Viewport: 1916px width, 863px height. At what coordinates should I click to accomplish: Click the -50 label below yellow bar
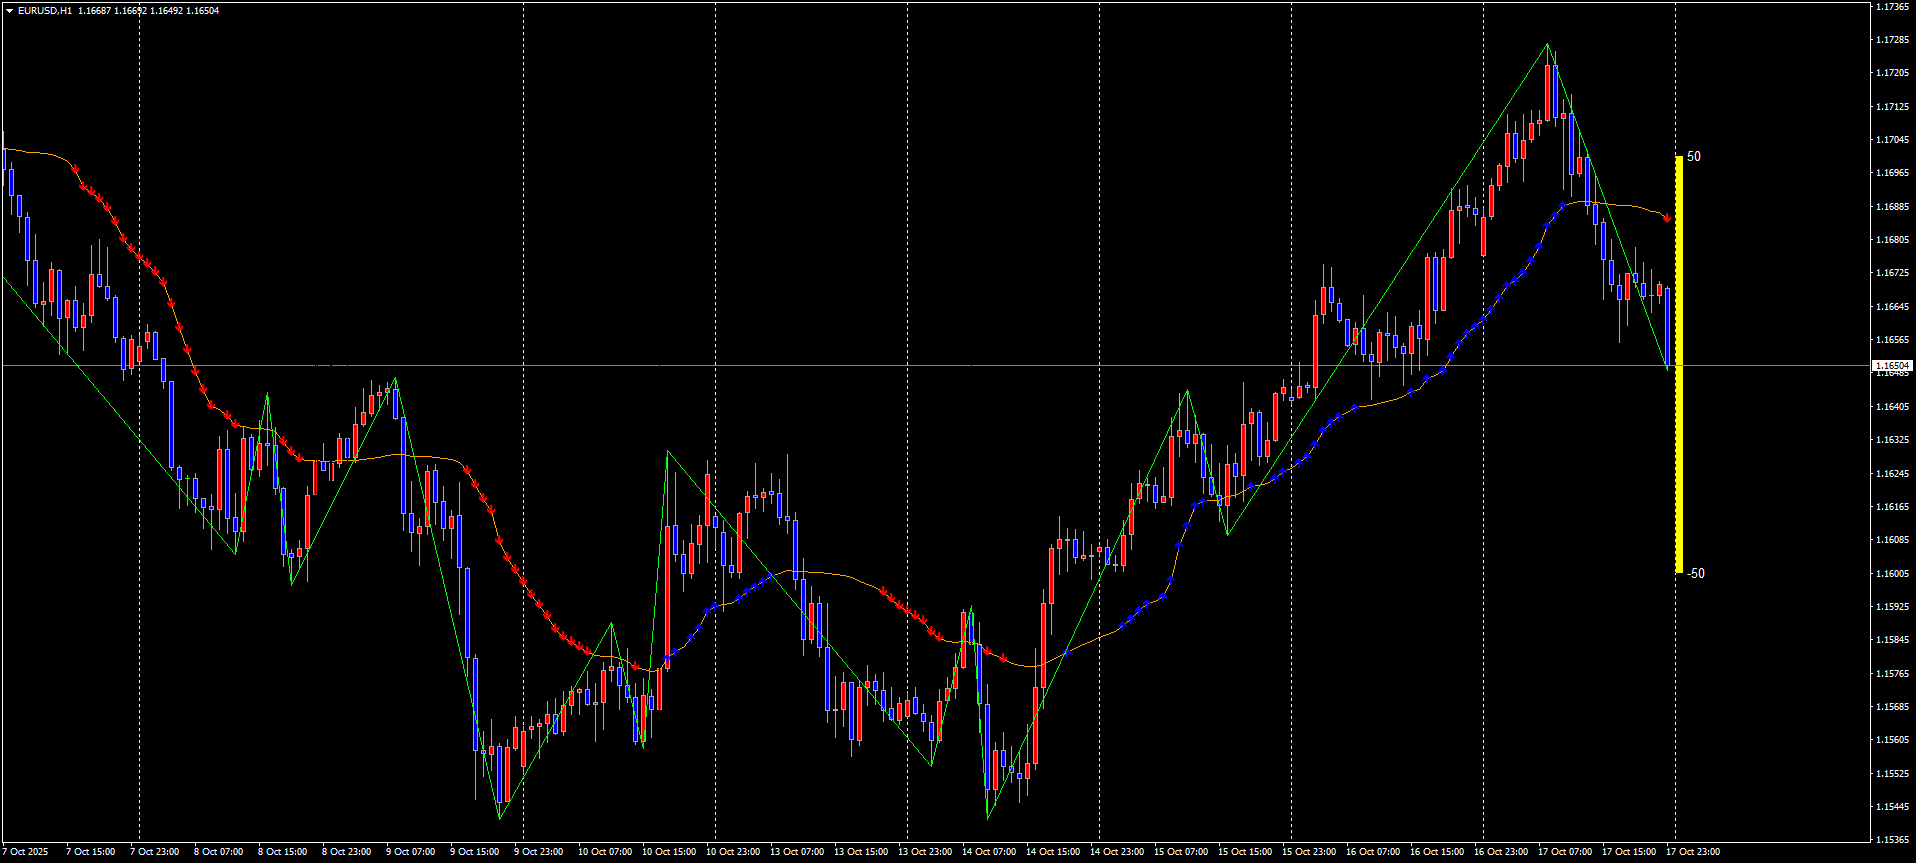coord(1695,574)
